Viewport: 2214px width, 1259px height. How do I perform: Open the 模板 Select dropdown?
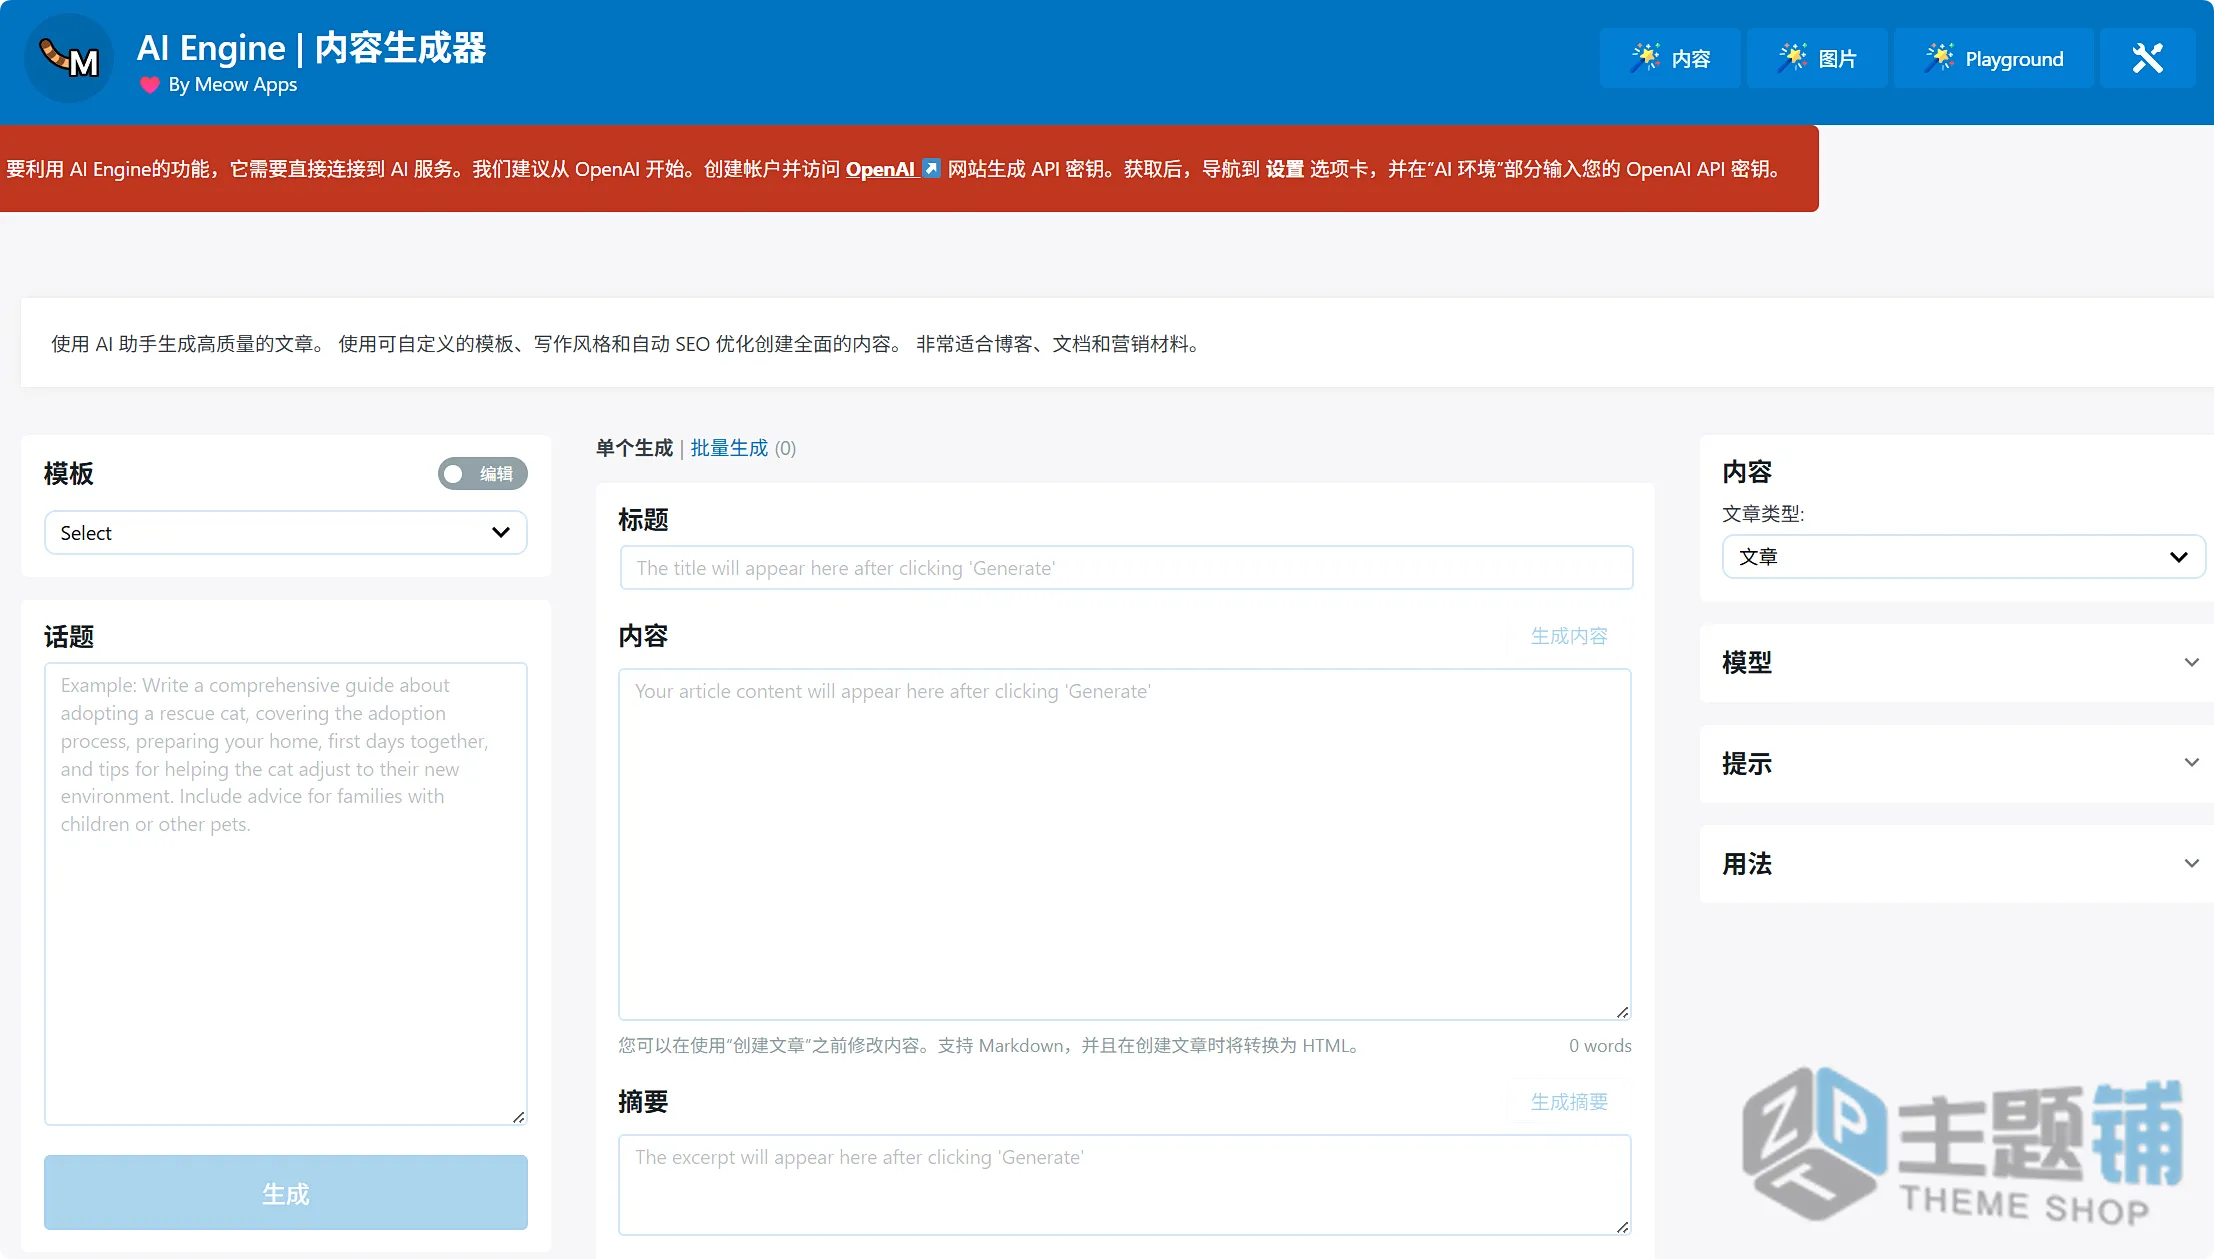click(286, 533)
